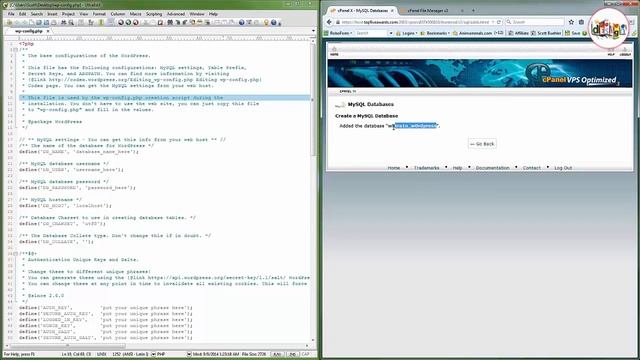This screenshot has height=360, width=640.
Task: Click the Contact footer link
Action: pos(531,168)
